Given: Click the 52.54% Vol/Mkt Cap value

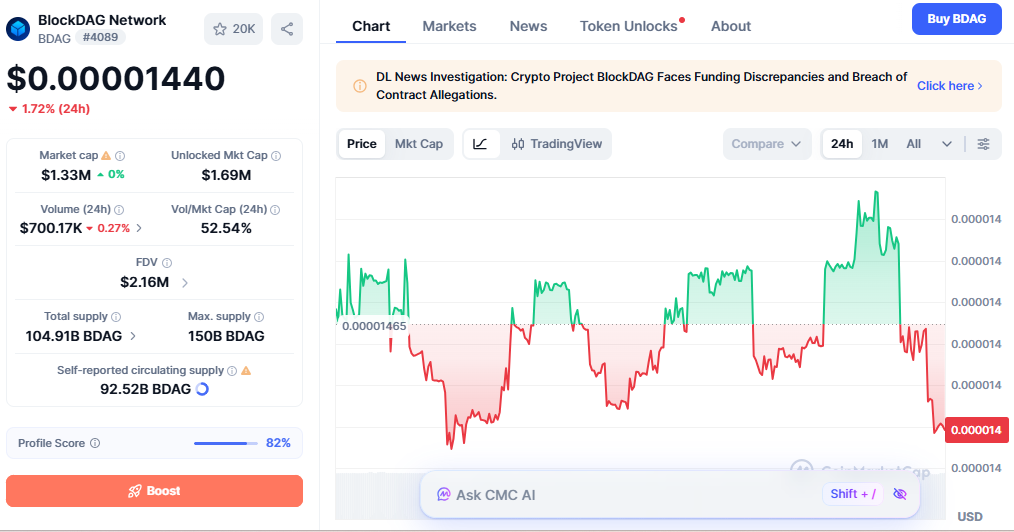Looking at the screenshot, I should (226, 228).
